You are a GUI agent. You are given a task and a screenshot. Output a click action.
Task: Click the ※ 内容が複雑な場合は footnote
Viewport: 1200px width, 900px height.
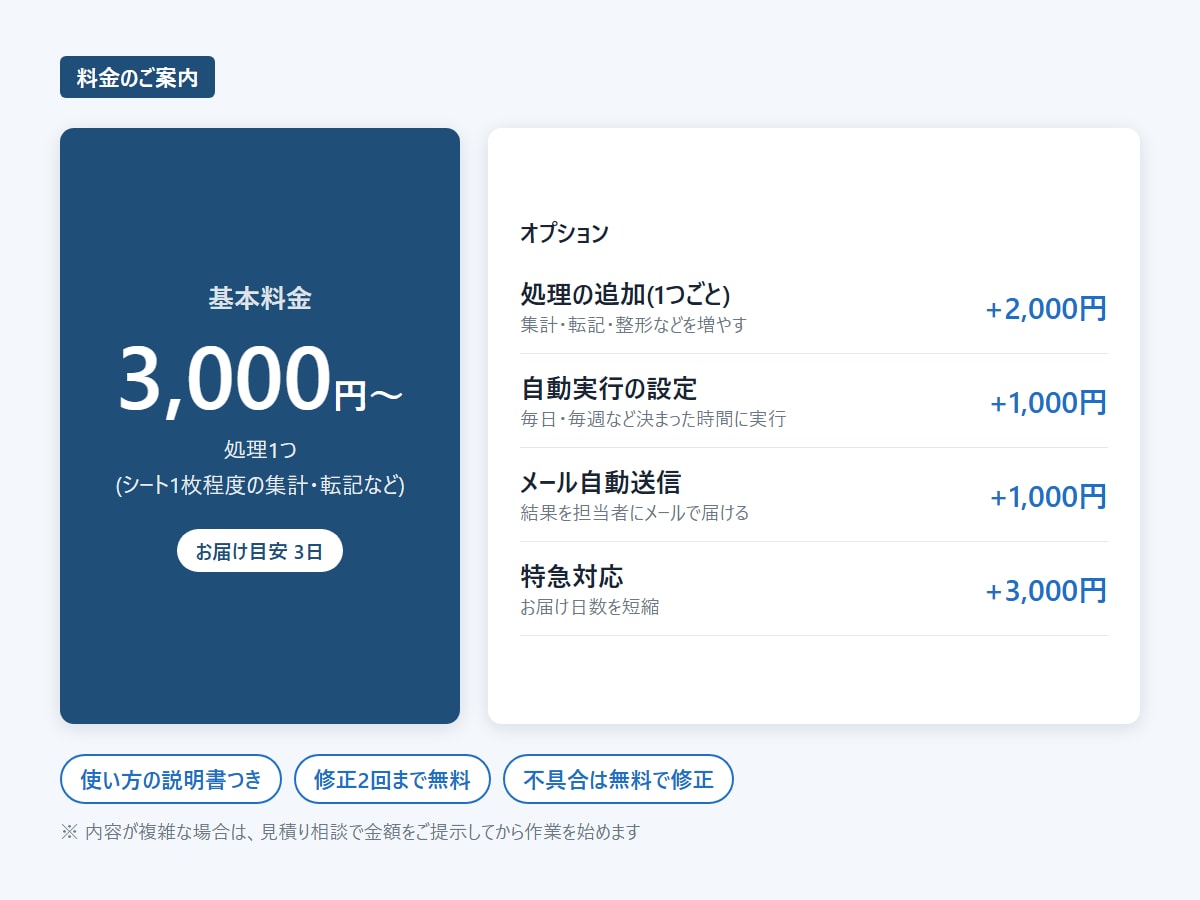[x=350, y=831]
